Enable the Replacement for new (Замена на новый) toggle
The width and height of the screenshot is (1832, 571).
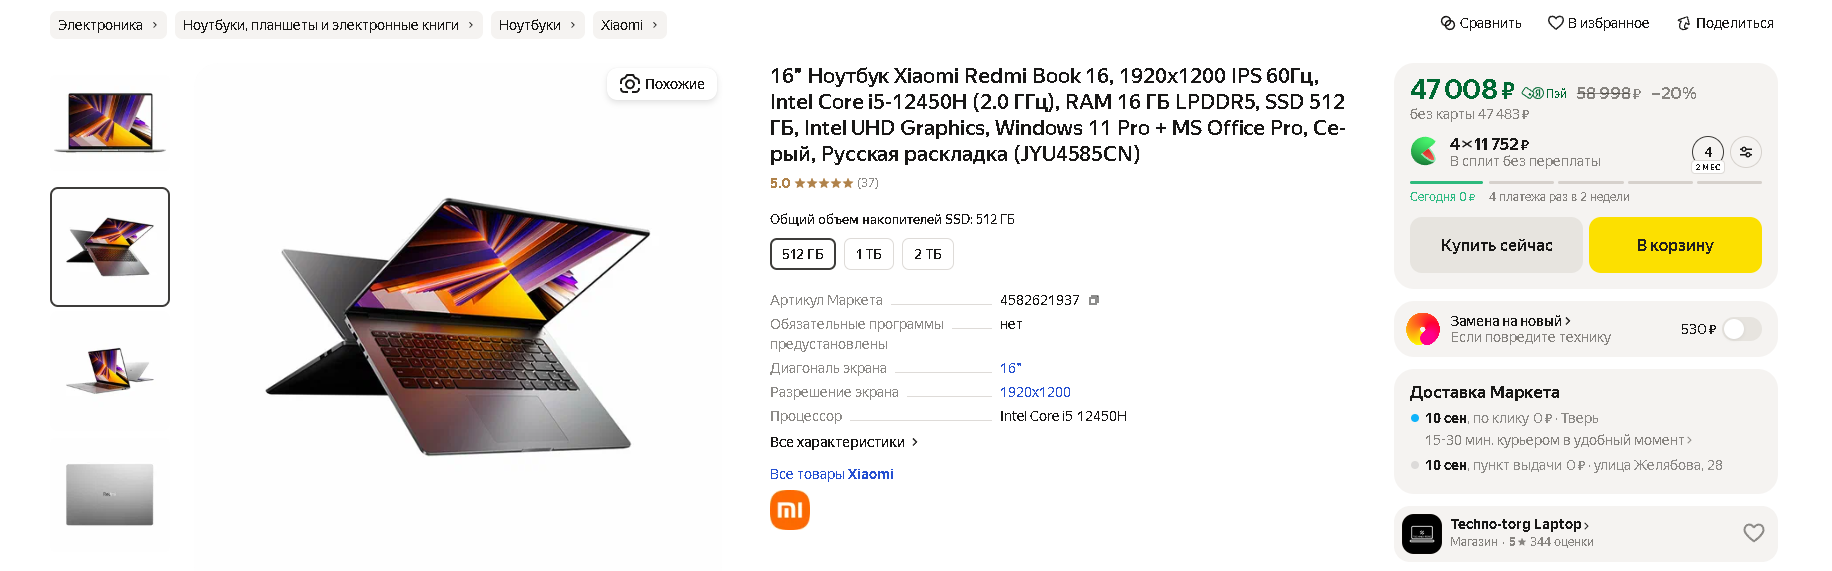1741,329
